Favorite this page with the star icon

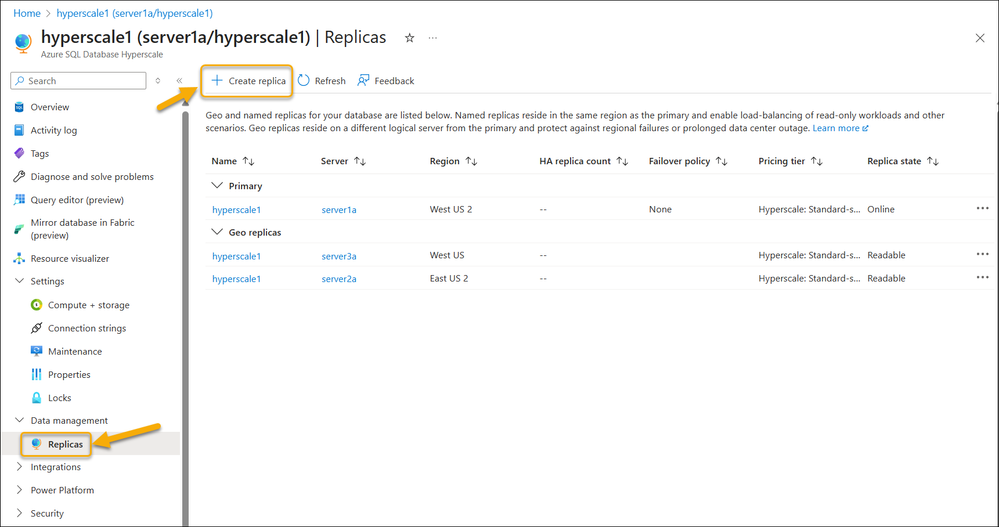tap(409, 38)
